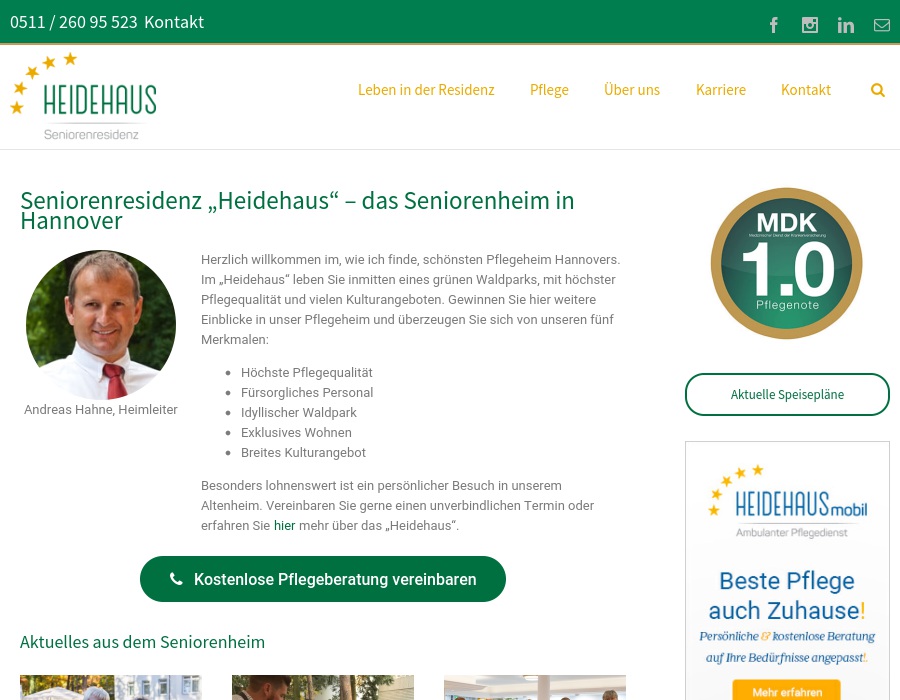Image resolution: width=900 pixels, height=700 pixels.
Task: Go to the Karriere page
Action: click(x=721, y=90)
